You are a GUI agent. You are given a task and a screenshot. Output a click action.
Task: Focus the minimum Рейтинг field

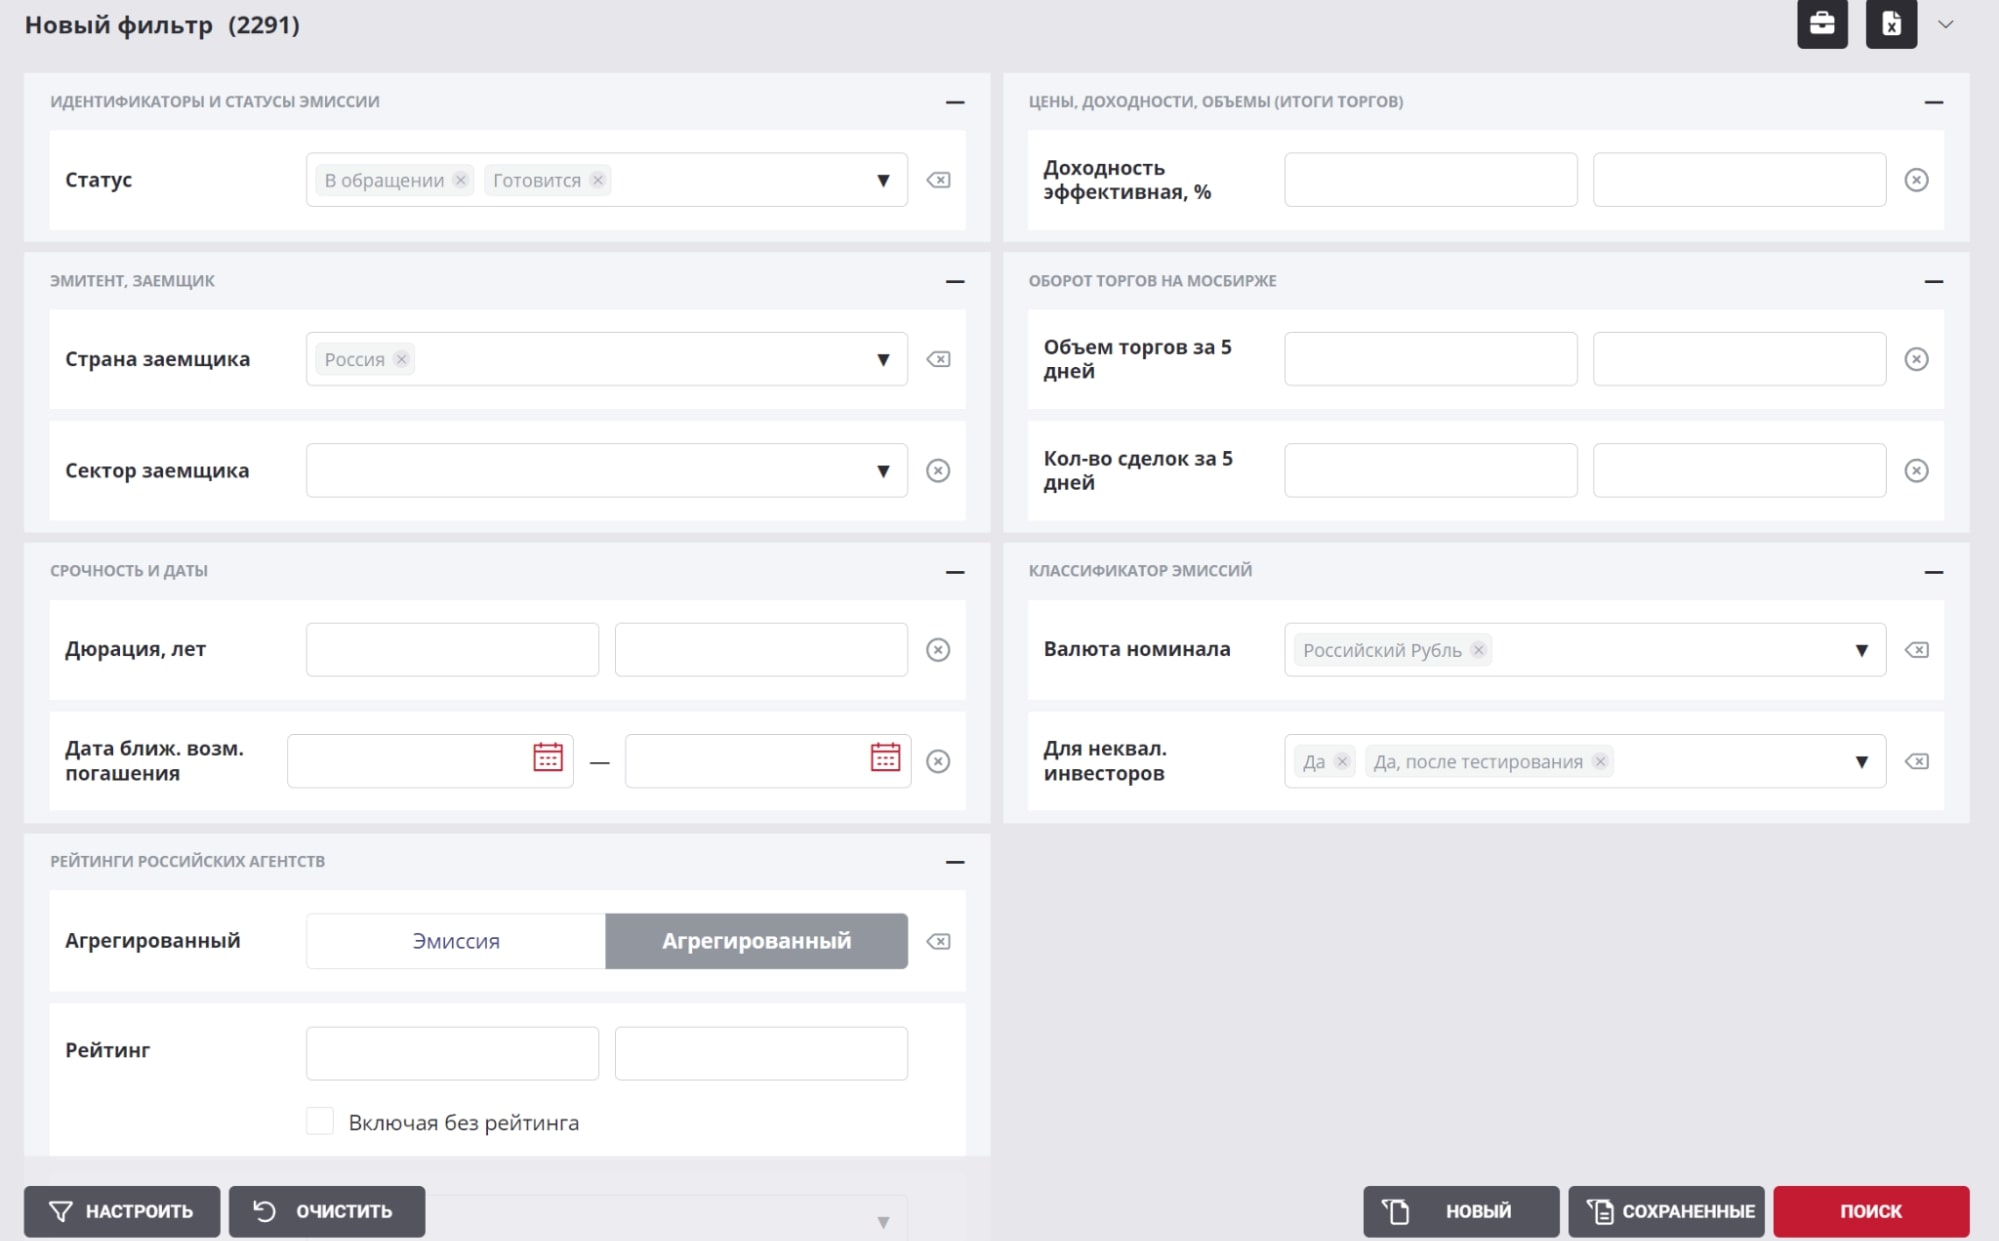click(x=452, y=1053)
